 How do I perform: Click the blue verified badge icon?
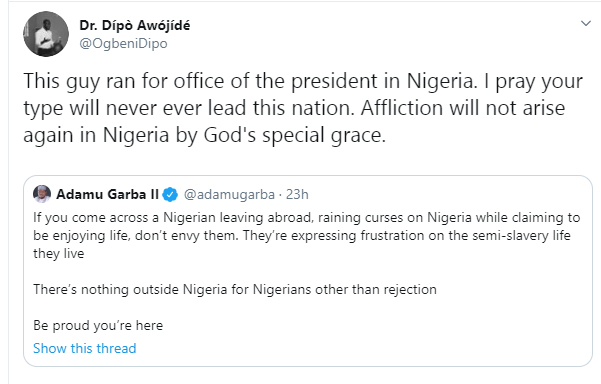pyautogui.click(x=170, y=195)
